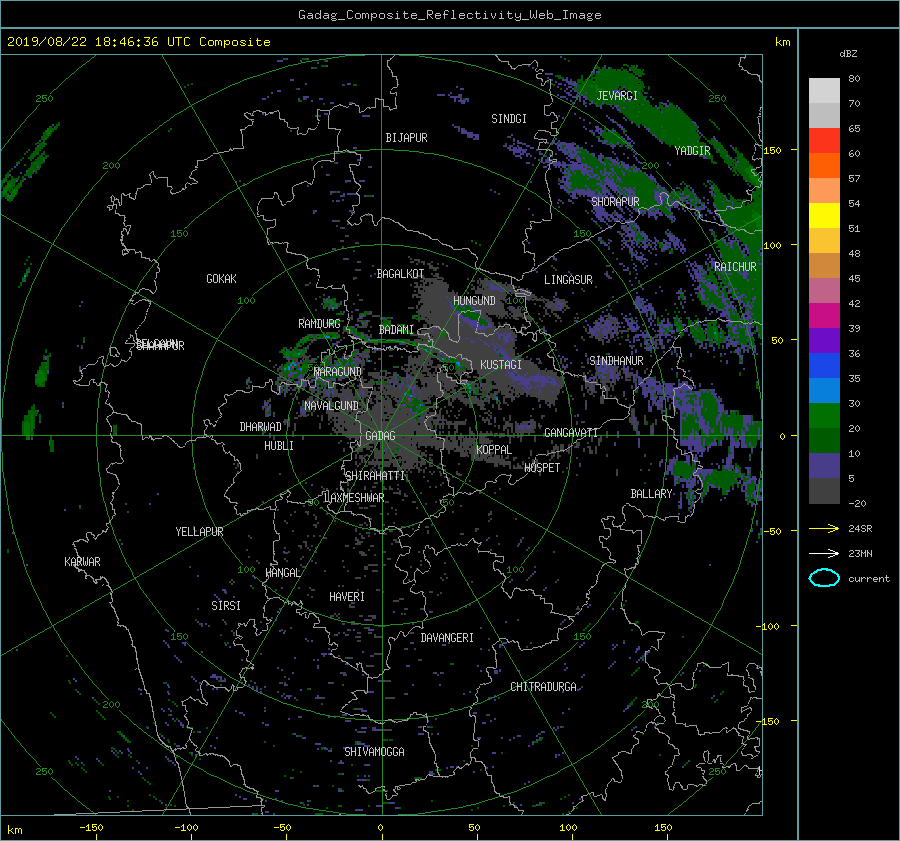900x841 pixels.
Task: Select the LAXMESHWAR label
Action: (x=354, y=498)
